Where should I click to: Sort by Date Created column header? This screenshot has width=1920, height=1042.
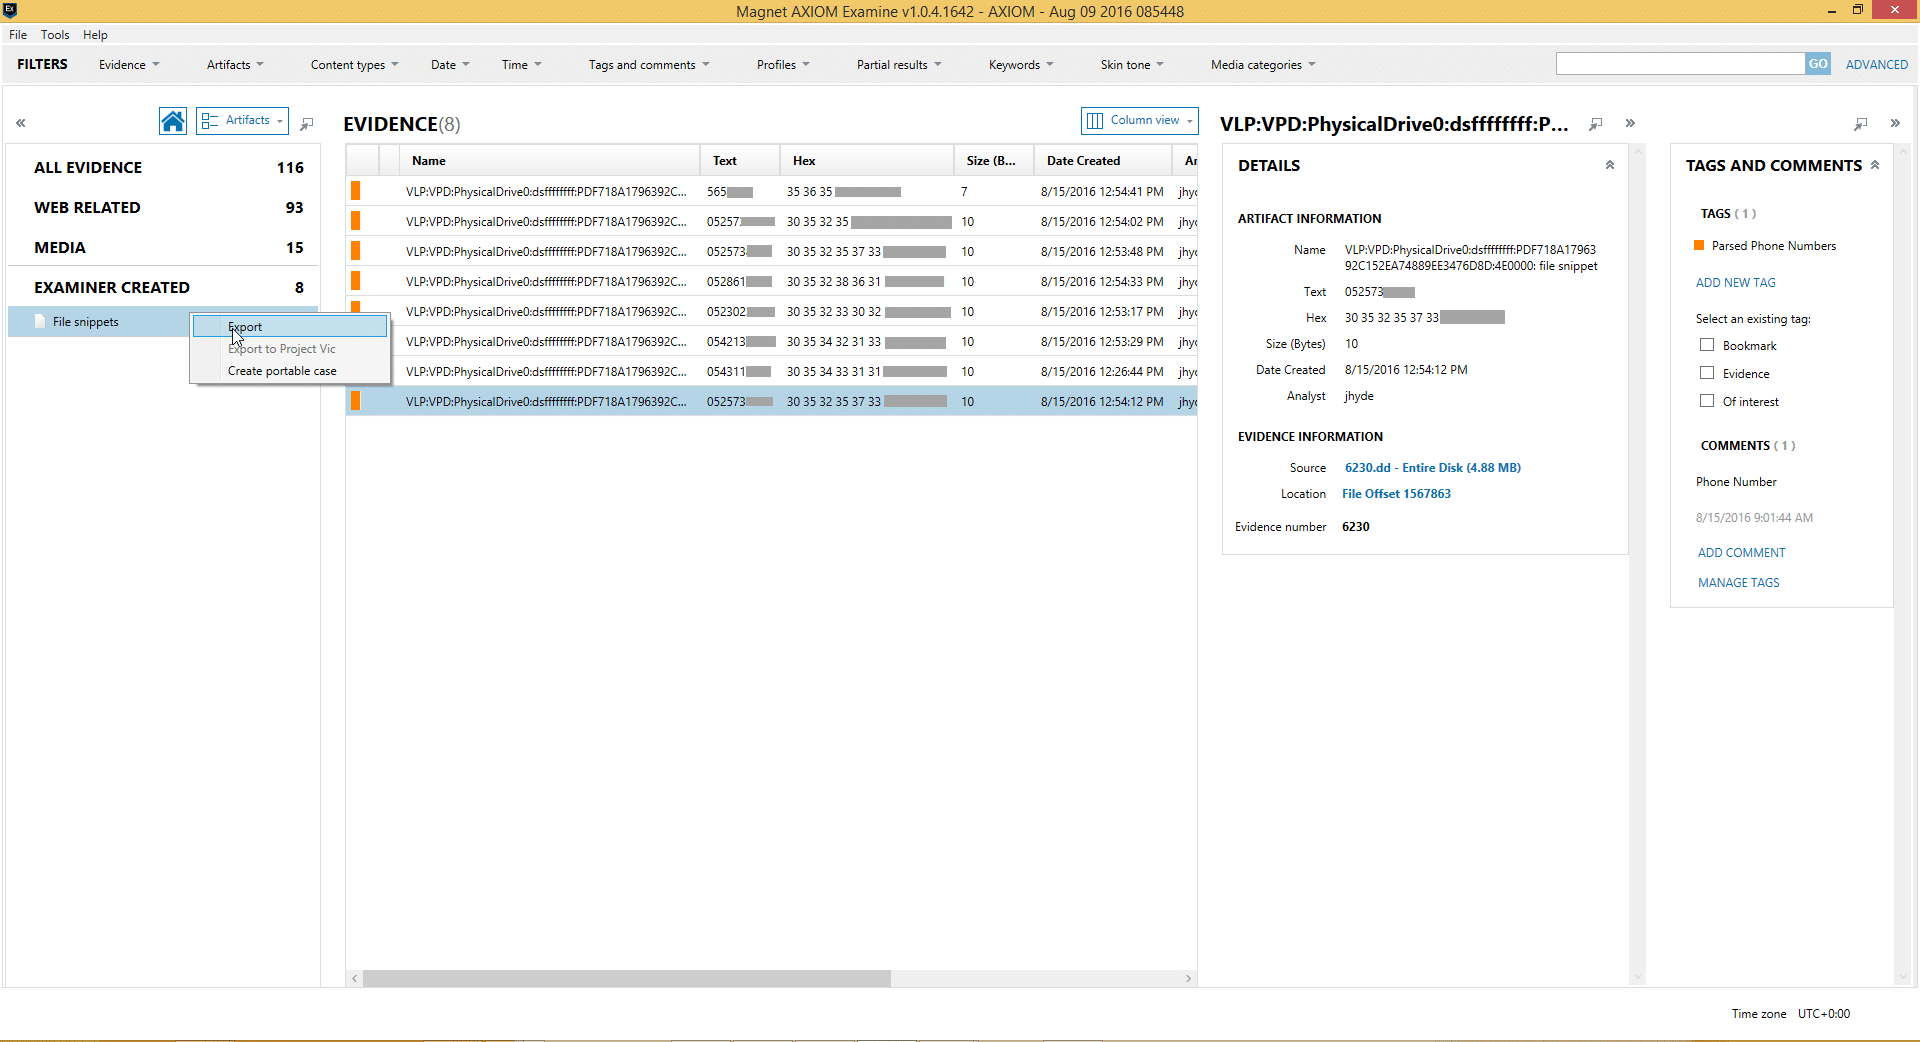tap(1102, 161)
